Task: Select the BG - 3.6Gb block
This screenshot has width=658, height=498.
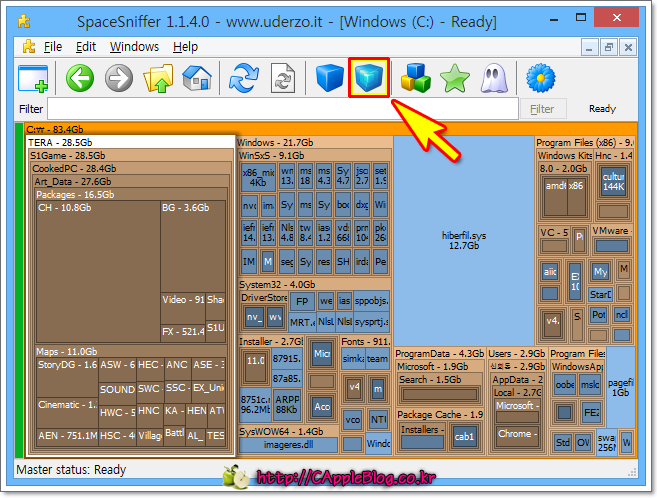Action: (193, 246)
